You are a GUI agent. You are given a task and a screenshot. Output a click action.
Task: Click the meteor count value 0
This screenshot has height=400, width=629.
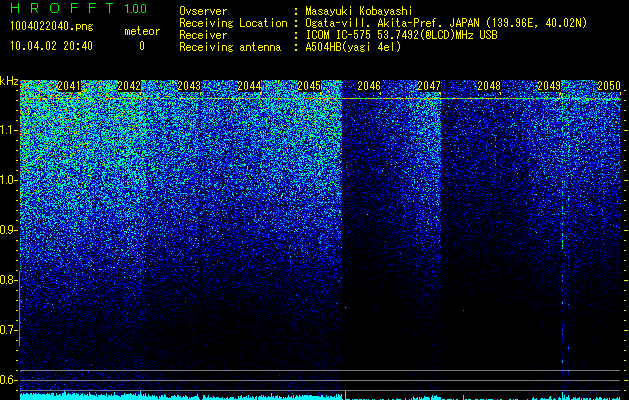[x=142, y=46]
